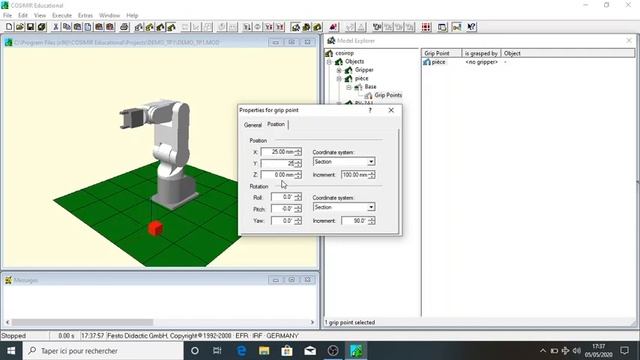The image size is (640, 360).
Task: Click the Windows search box 'Taper ici pour rechercher'
Action: coord(103,351)
